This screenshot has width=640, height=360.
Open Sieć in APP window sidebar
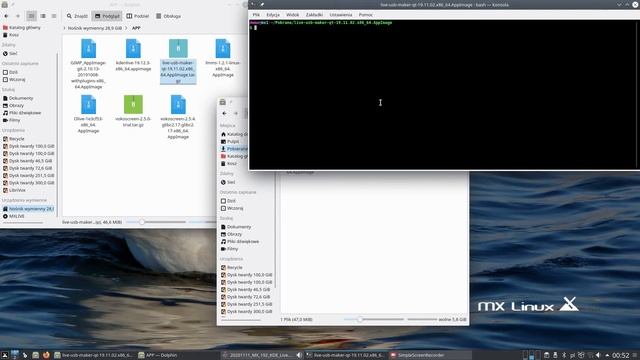(x=10, y=53)
